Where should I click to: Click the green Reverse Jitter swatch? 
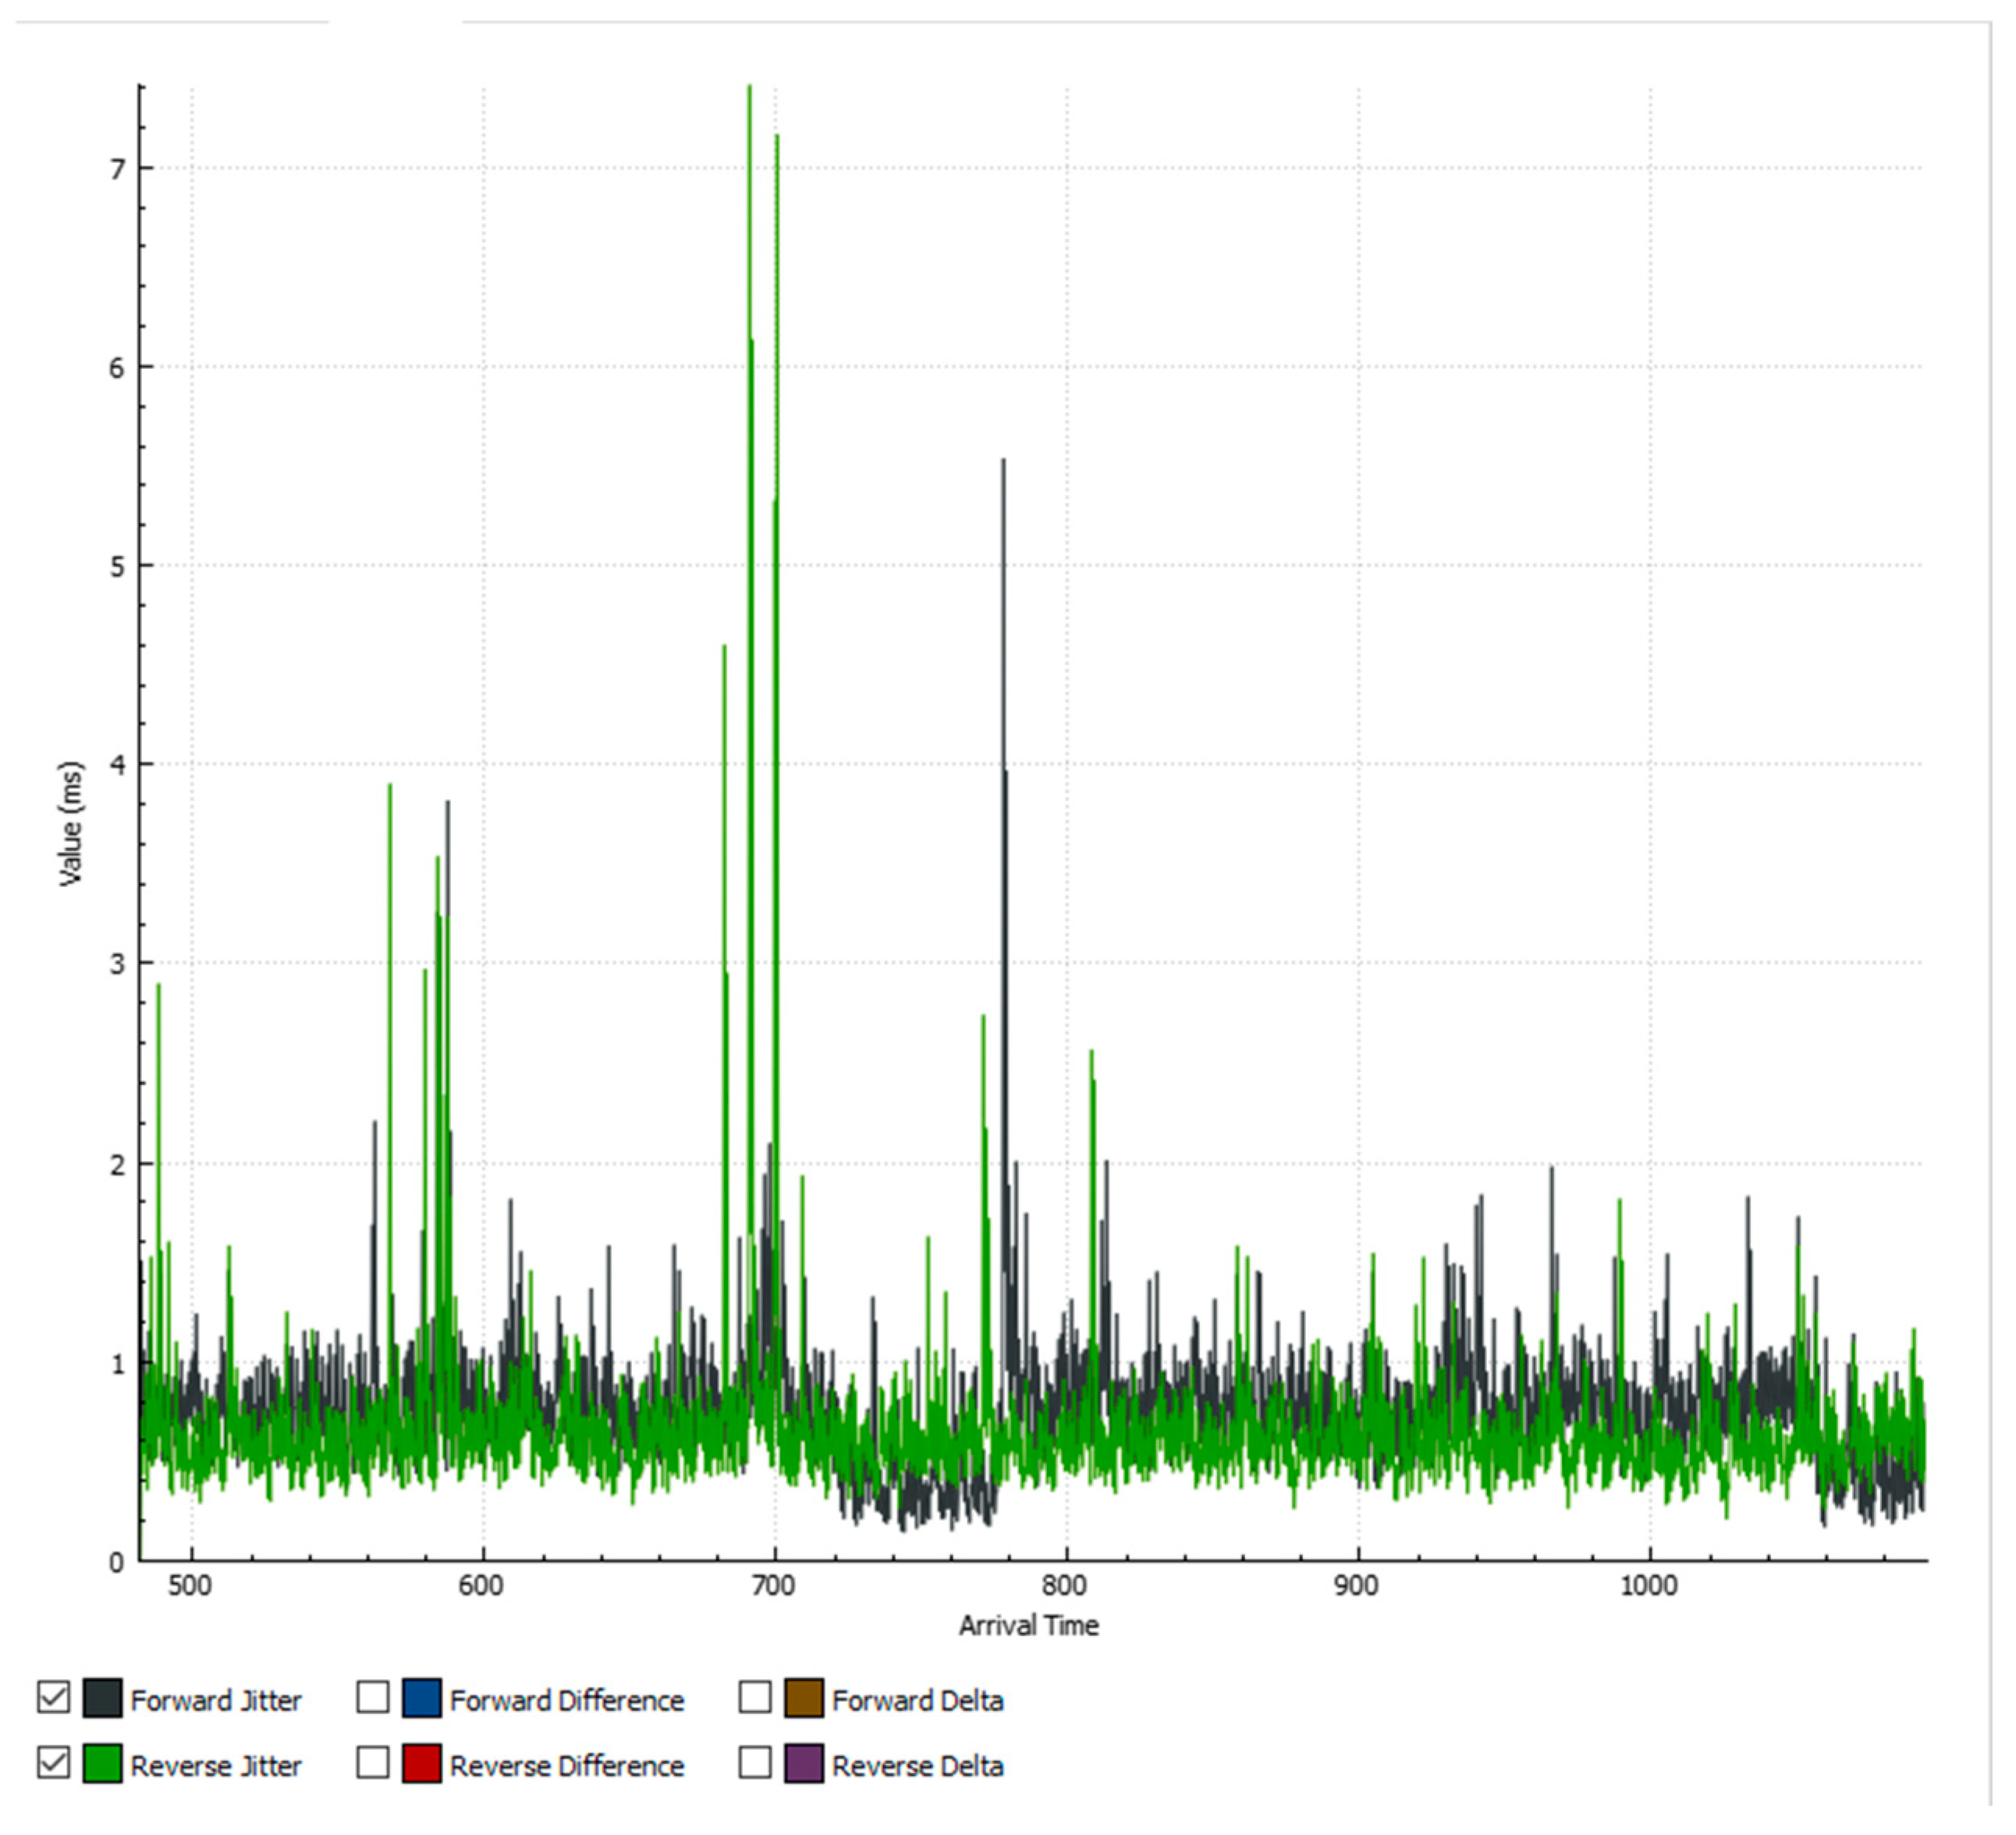(102, 1764)
